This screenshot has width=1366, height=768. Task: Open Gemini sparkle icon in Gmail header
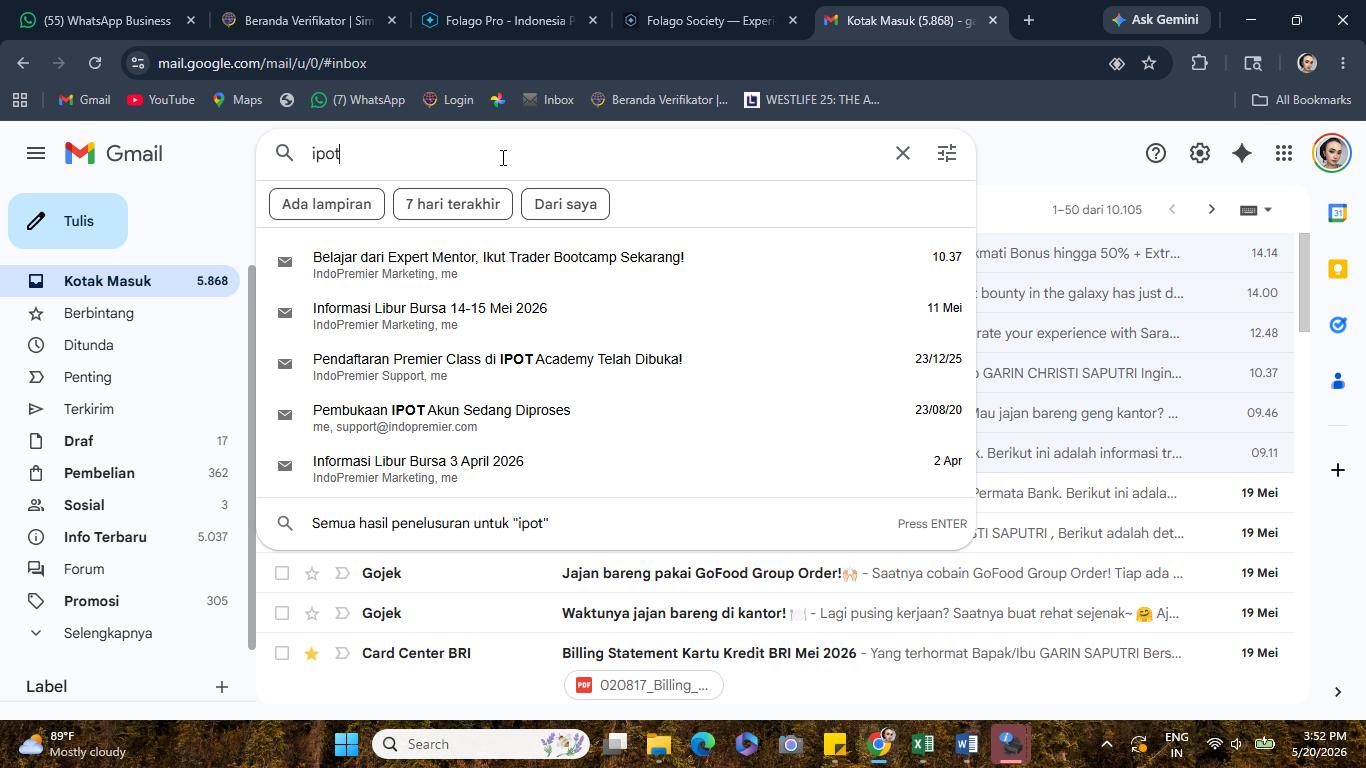1241,153
